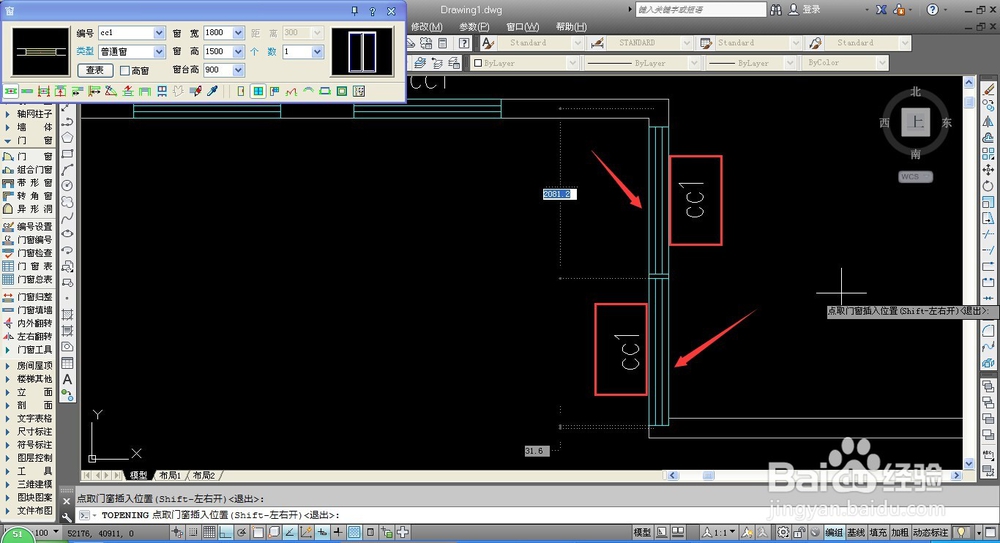Open 修改(M) menu
The width and height of the screenshot is (1000, 543).
click(x=426, y=27)
